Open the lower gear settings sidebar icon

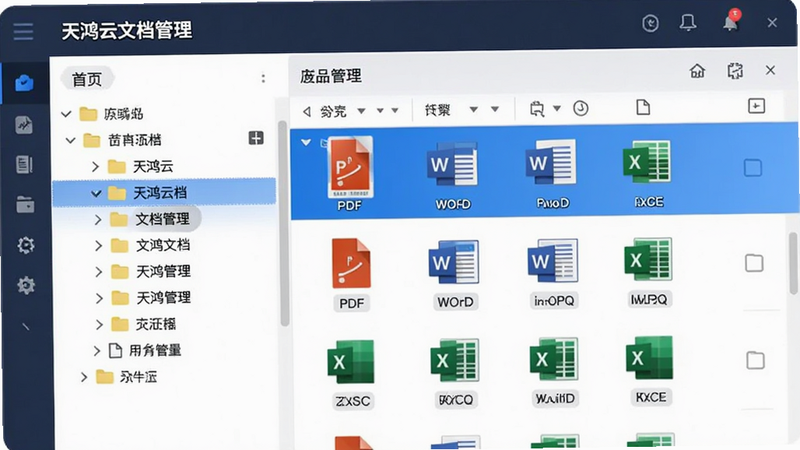tap(26, 285)
